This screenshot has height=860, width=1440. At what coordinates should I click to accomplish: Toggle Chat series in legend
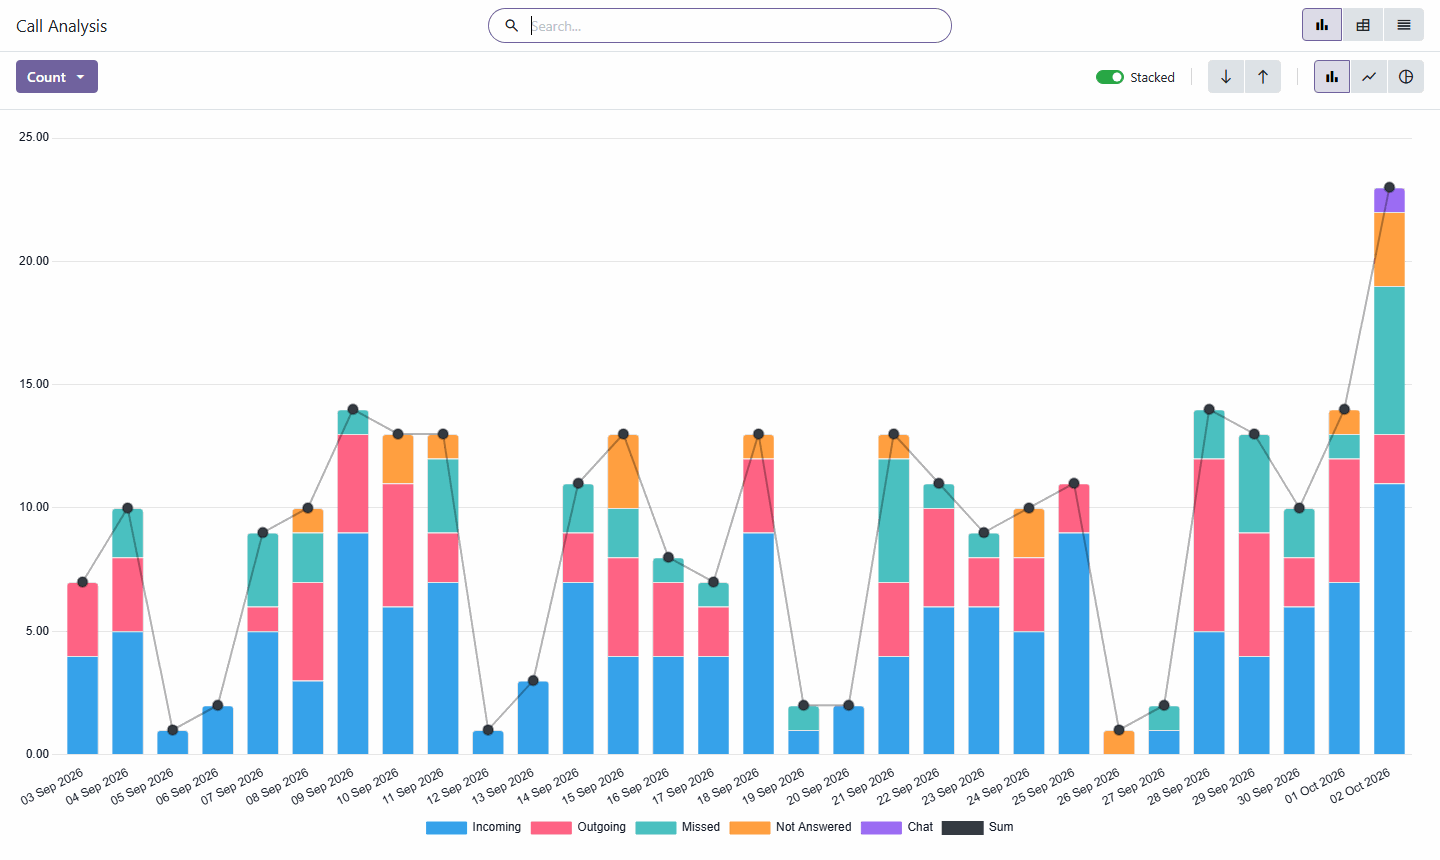897,828
